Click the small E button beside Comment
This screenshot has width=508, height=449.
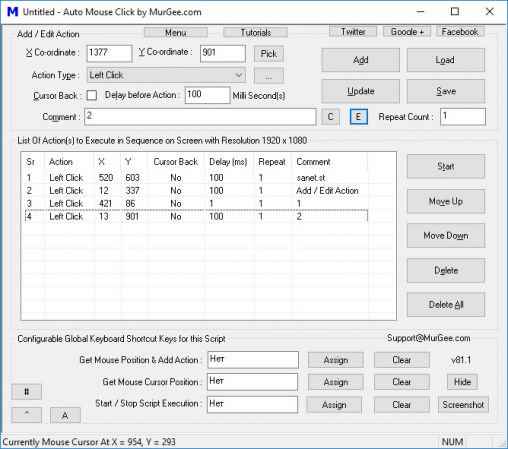(359, 117)
